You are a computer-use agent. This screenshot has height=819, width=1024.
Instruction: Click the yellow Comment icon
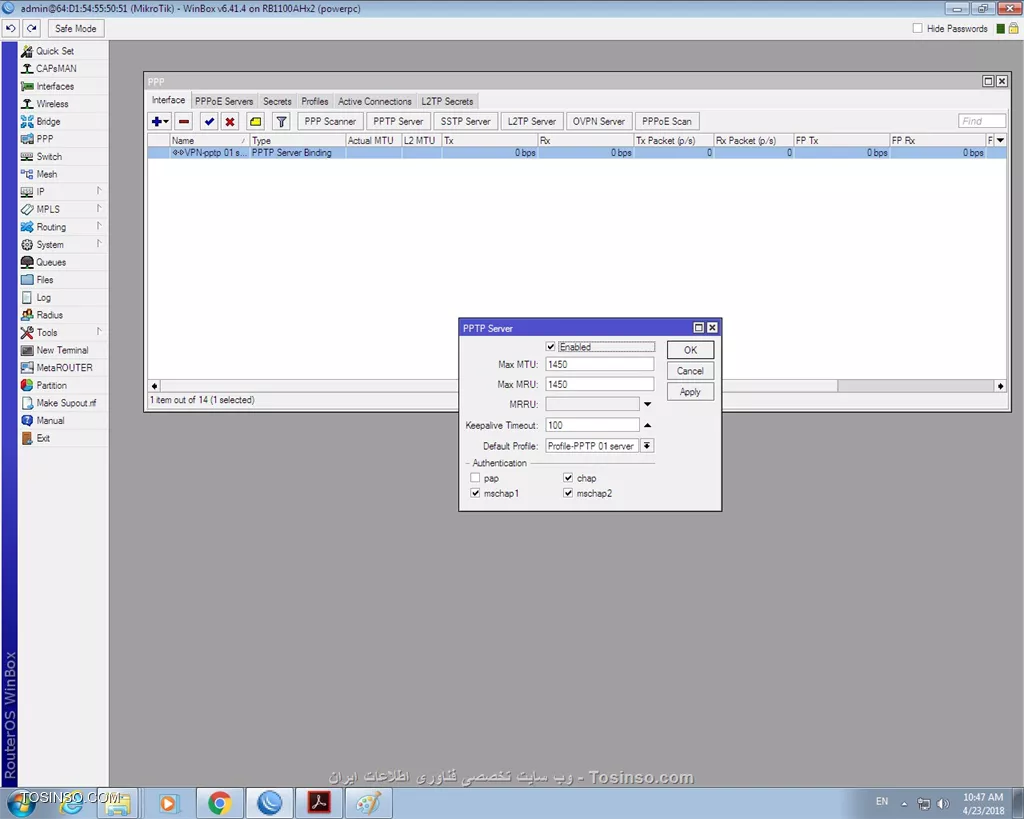[x=255, y=121]
